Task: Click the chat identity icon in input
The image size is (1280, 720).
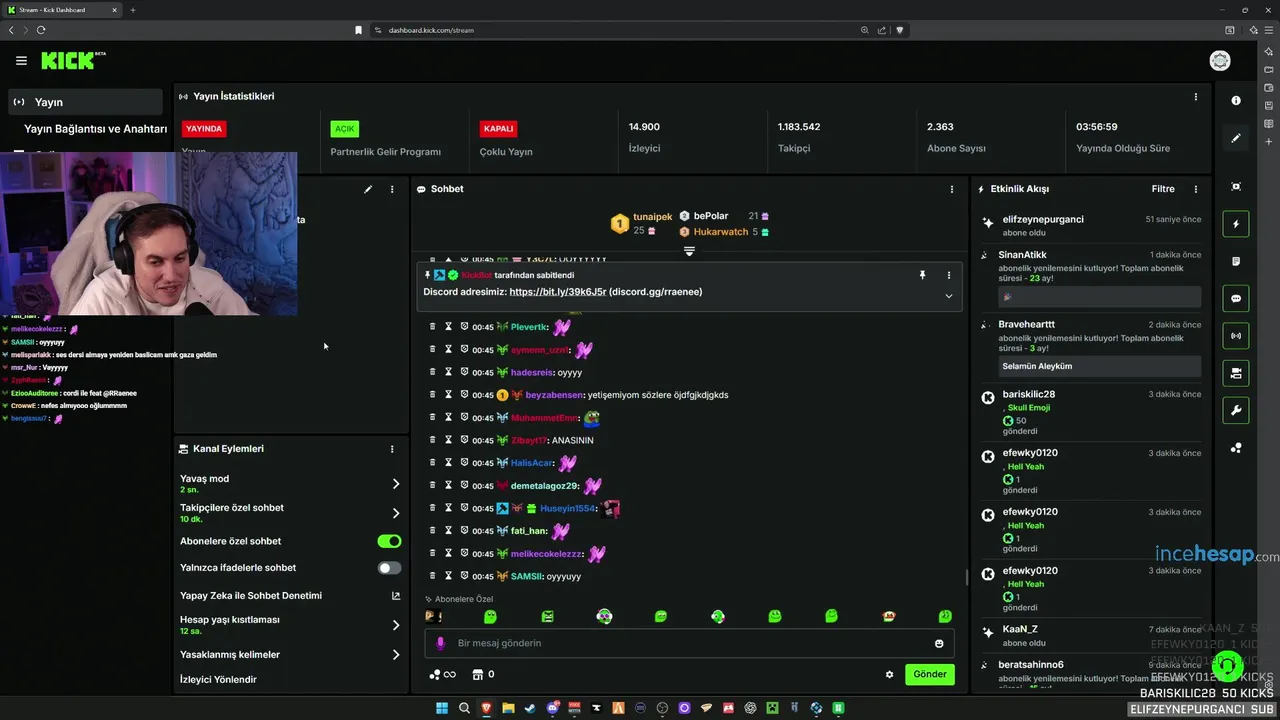Action: pyautogui.click(x=441, y=643)
